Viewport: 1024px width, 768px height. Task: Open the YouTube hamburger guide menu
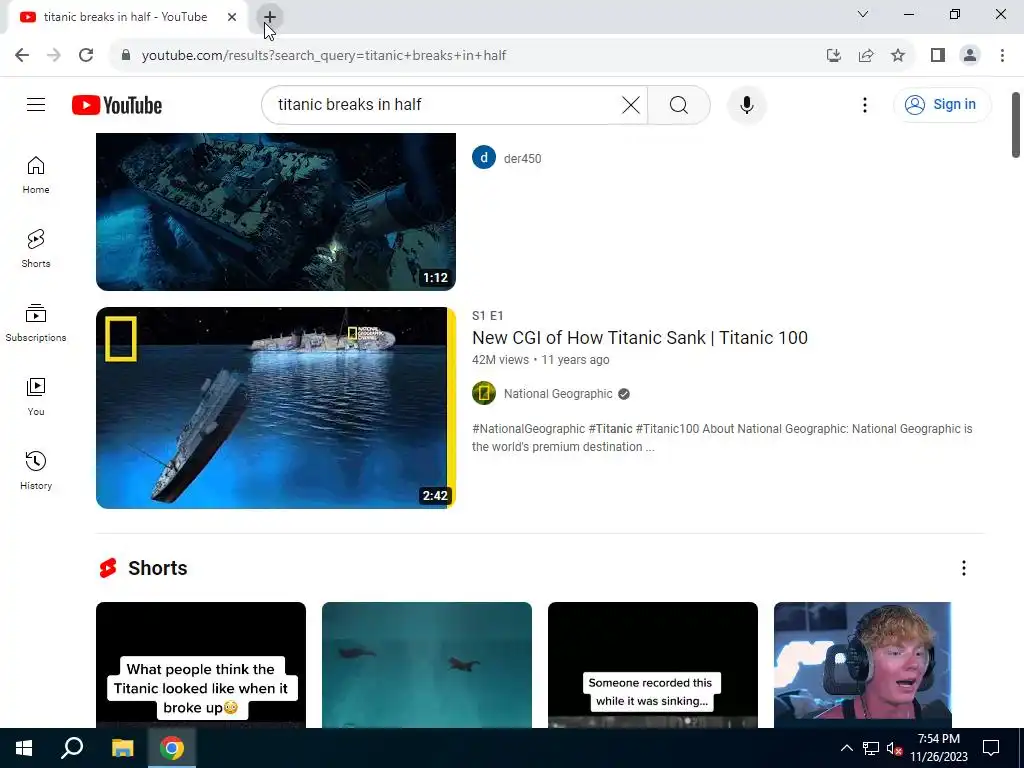coord(36,104)
